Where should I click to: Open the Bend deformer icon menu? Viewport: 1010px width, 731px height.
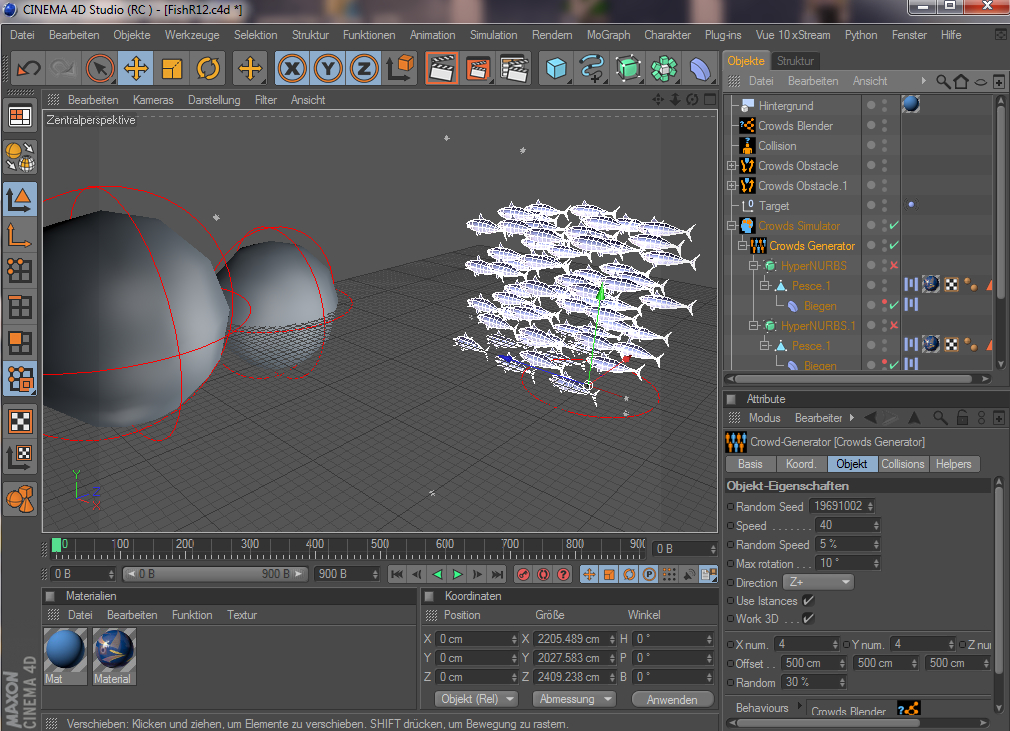coord(703,68)
